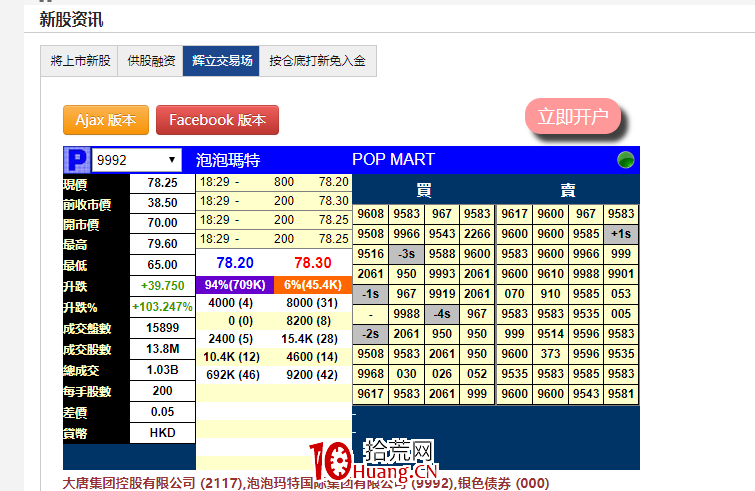This screenshot has height=491, width=755.
Task: Click broker cell 9901 in sell table
Action: point(621,274)
